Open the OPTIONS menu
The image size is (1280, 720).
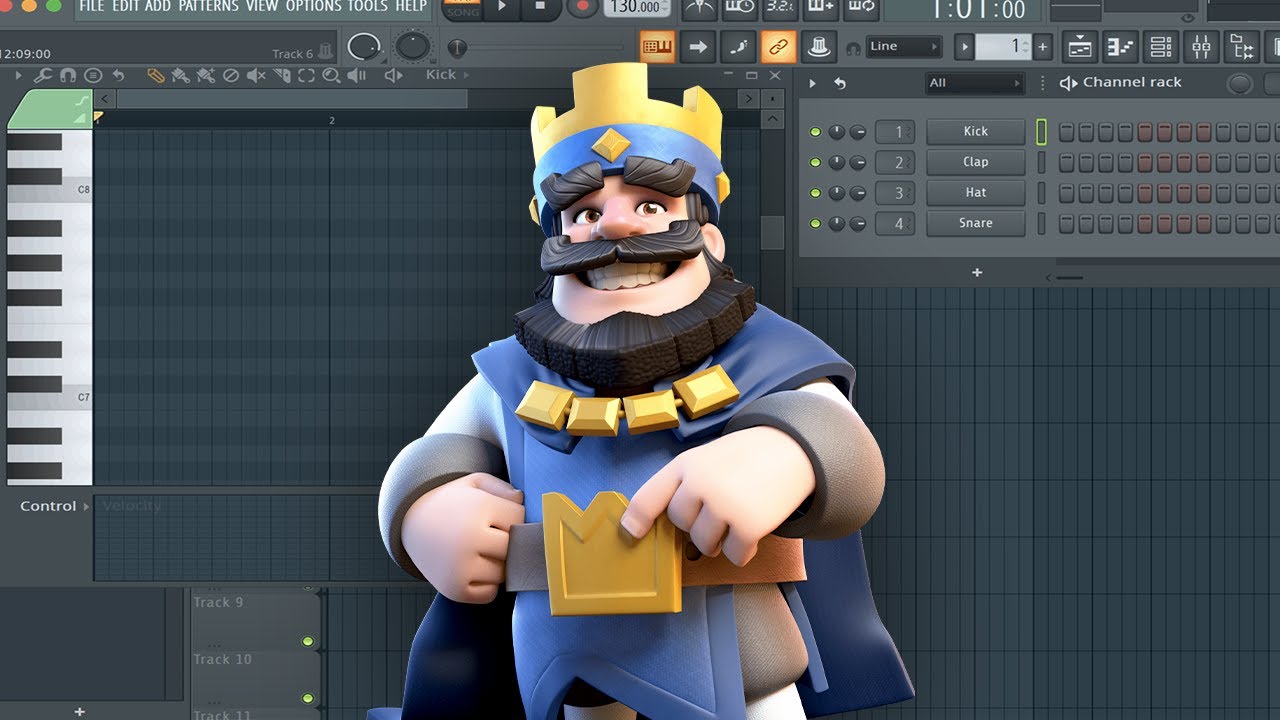[x=313, y=6]
